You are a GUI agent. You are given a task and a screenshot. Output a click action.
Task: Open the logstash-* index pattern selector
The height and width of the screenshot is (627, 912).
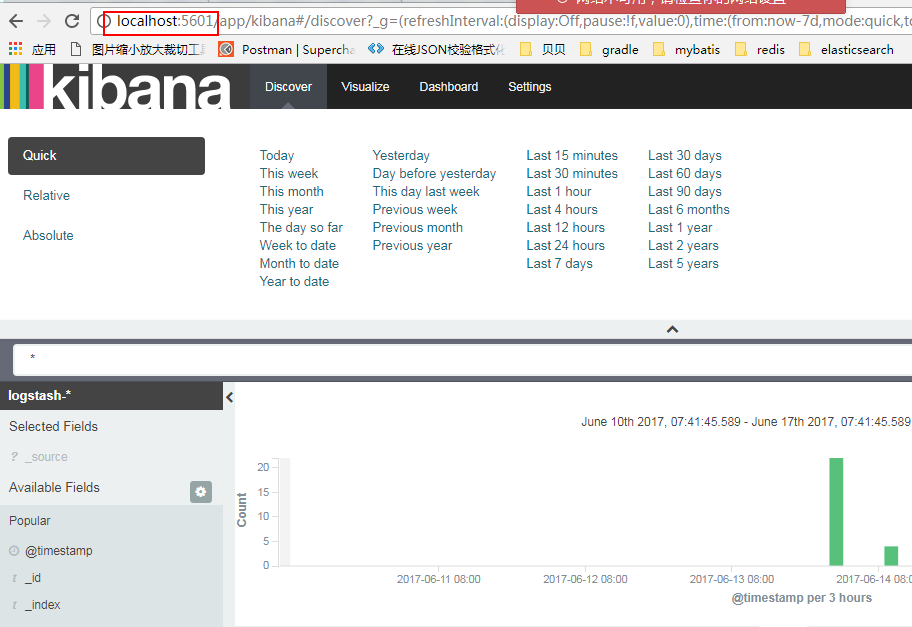pos(111,396)
